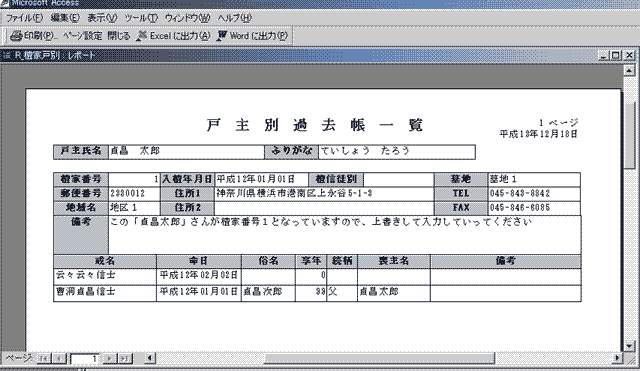
Task: Go to next page navigation button
Action: pyautogui.click(x=109, y=359)
